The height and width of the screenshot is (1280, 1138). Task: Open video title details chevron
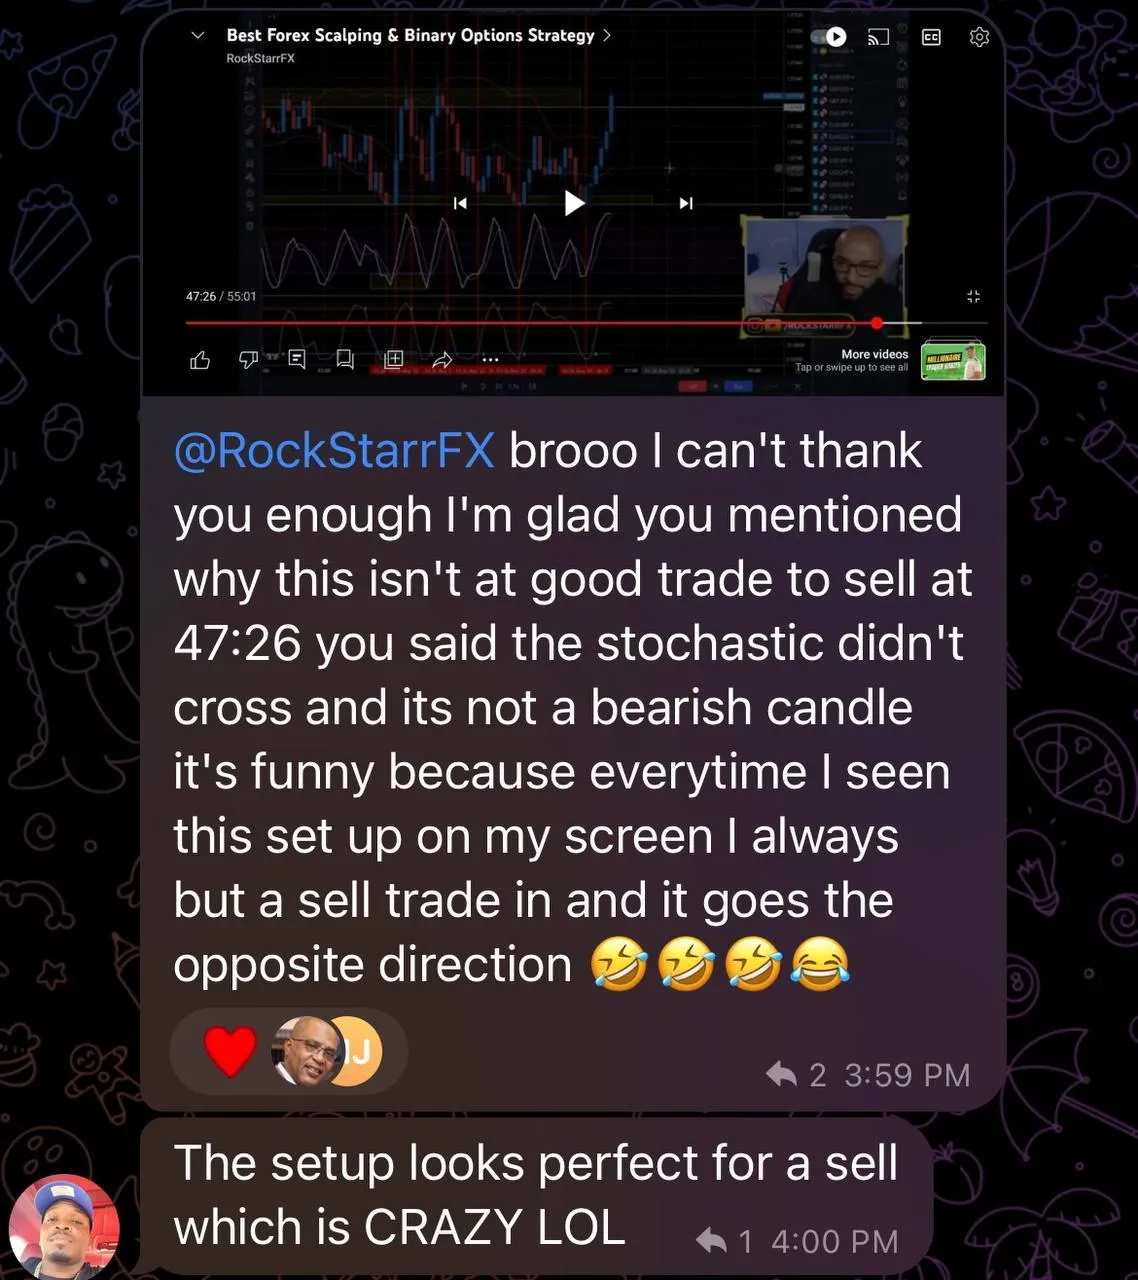pos(606,35)
